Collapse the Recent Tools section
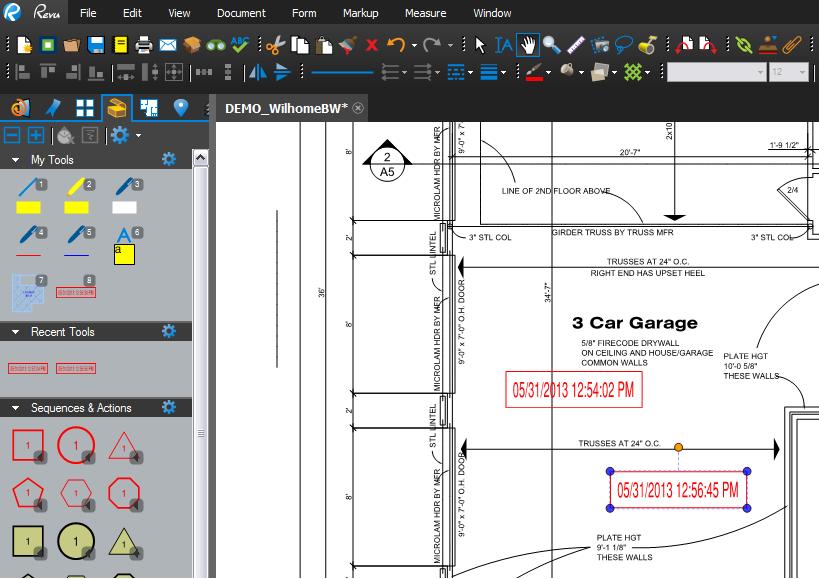The height and width of the screenshot is (579, 819). click(x=16, y=332)
